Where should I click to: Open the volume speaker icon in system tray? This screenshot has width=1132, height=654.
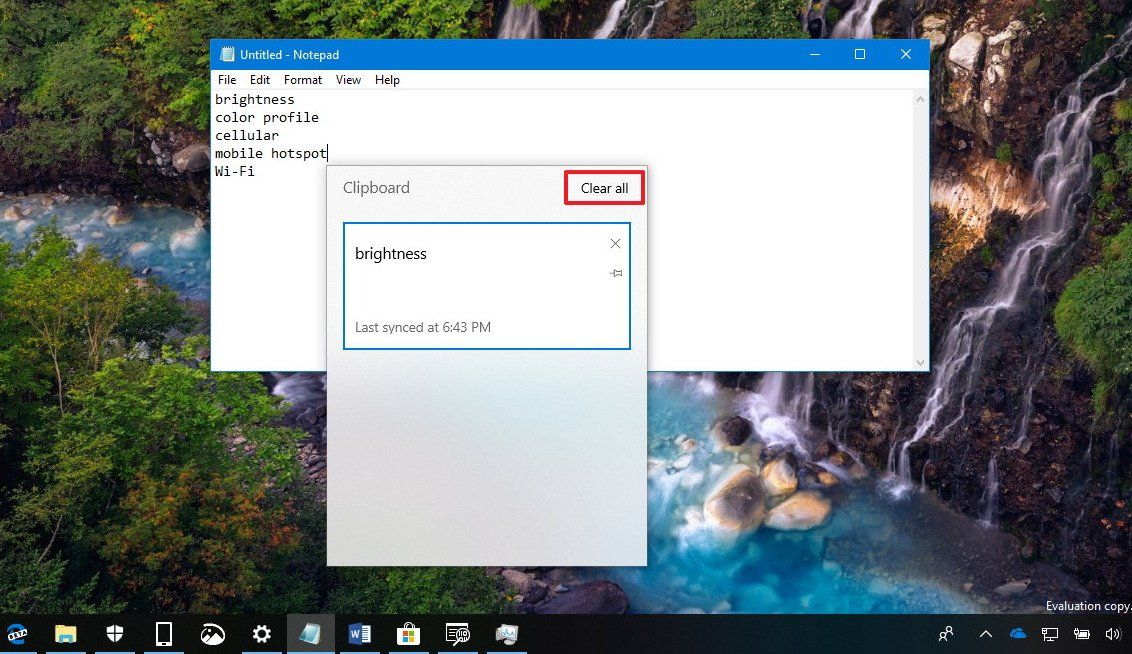(1113, 633)
